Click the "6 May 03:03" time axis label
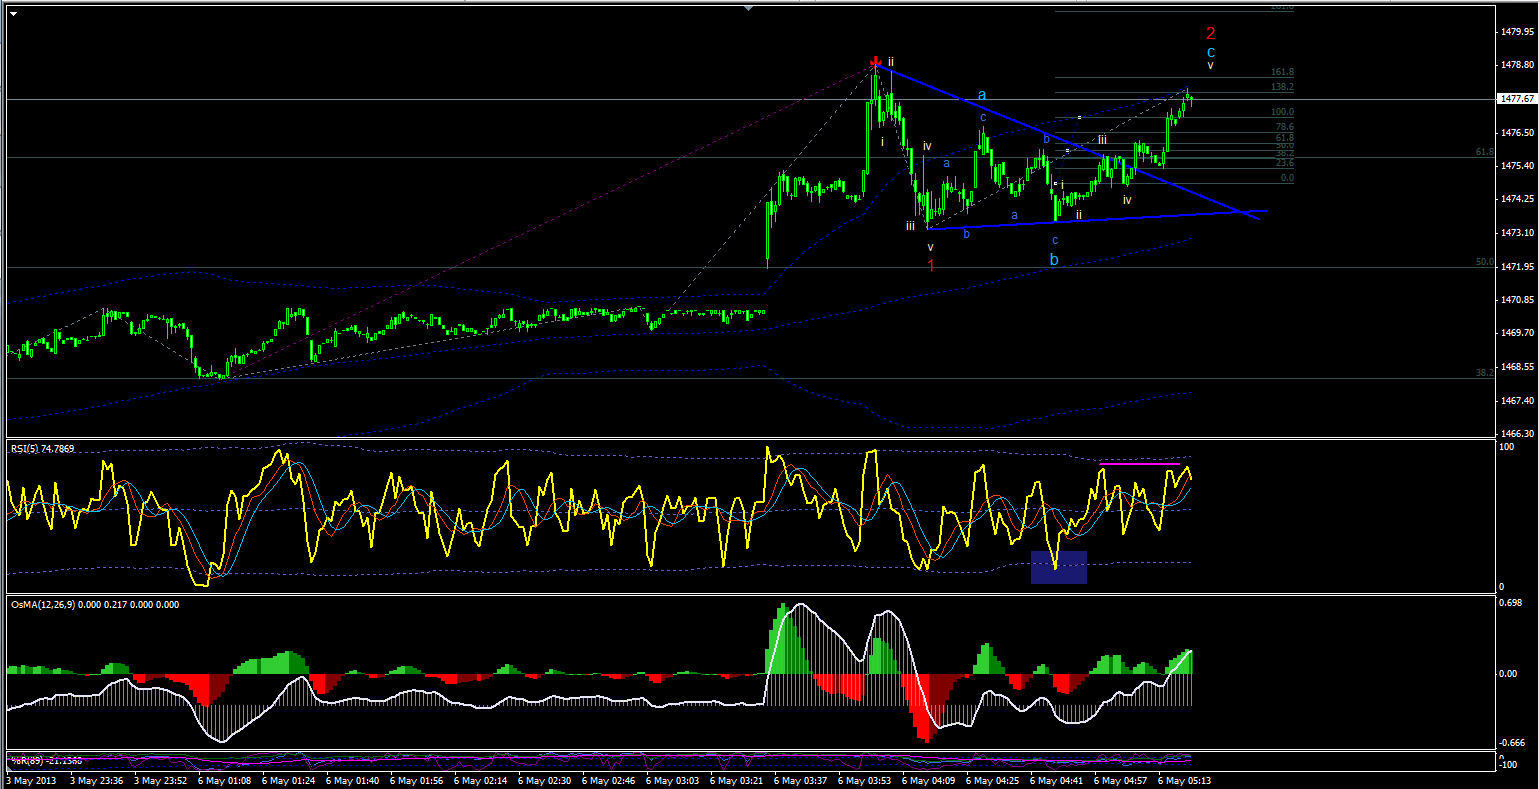Image resolution: width=1539 pixels, height=789 pixels. [x=675, y=780]
